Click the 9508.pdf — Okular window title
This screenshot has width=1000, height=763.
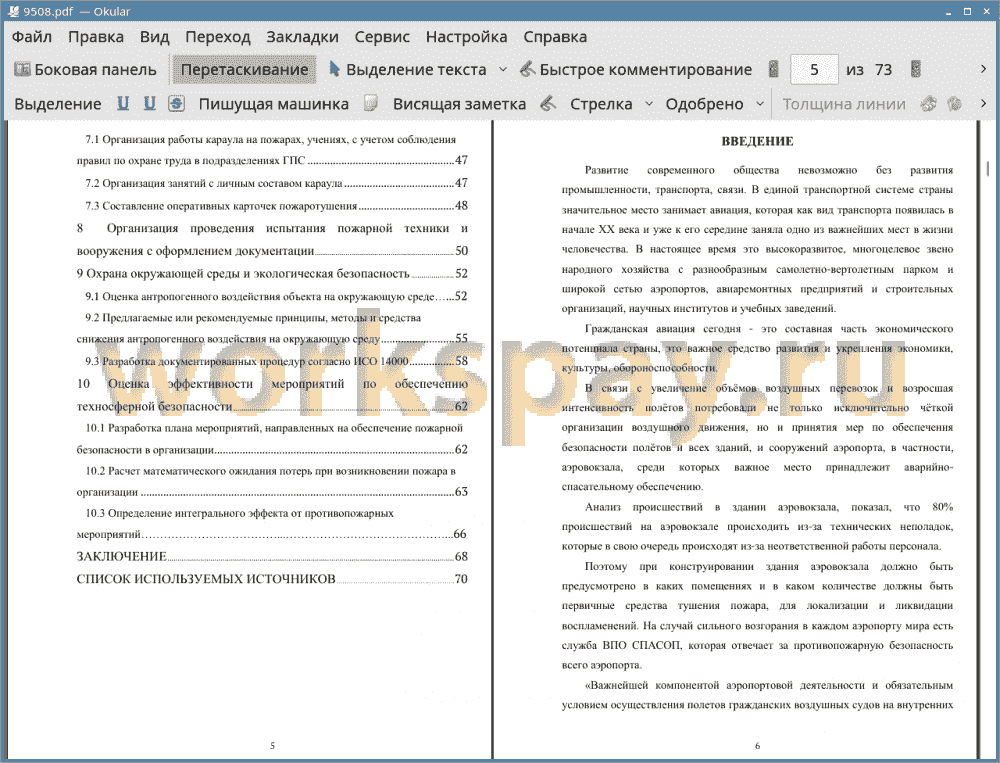click(77, 11)
